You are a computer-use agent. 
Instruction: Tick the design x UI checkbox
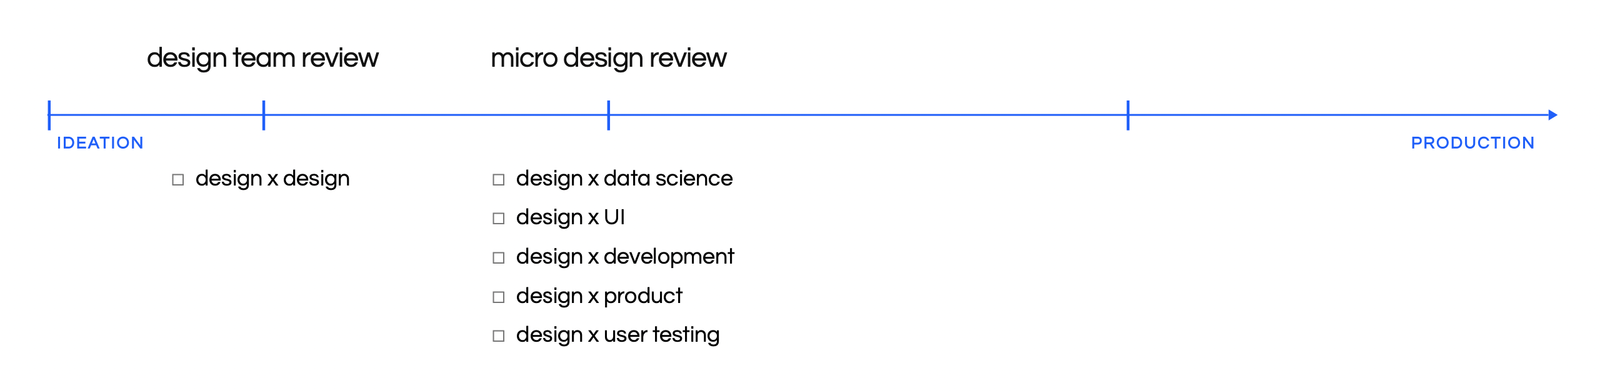498,219
